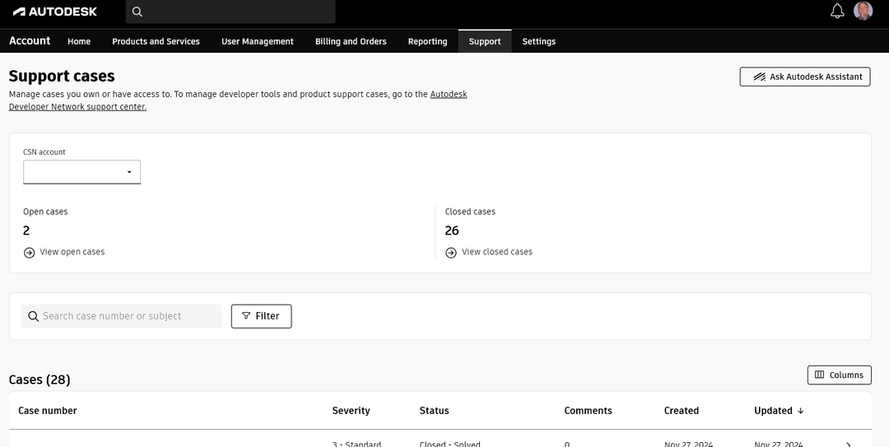
Task: Expand the CSN account dropdown
Action: pos(82,172)
